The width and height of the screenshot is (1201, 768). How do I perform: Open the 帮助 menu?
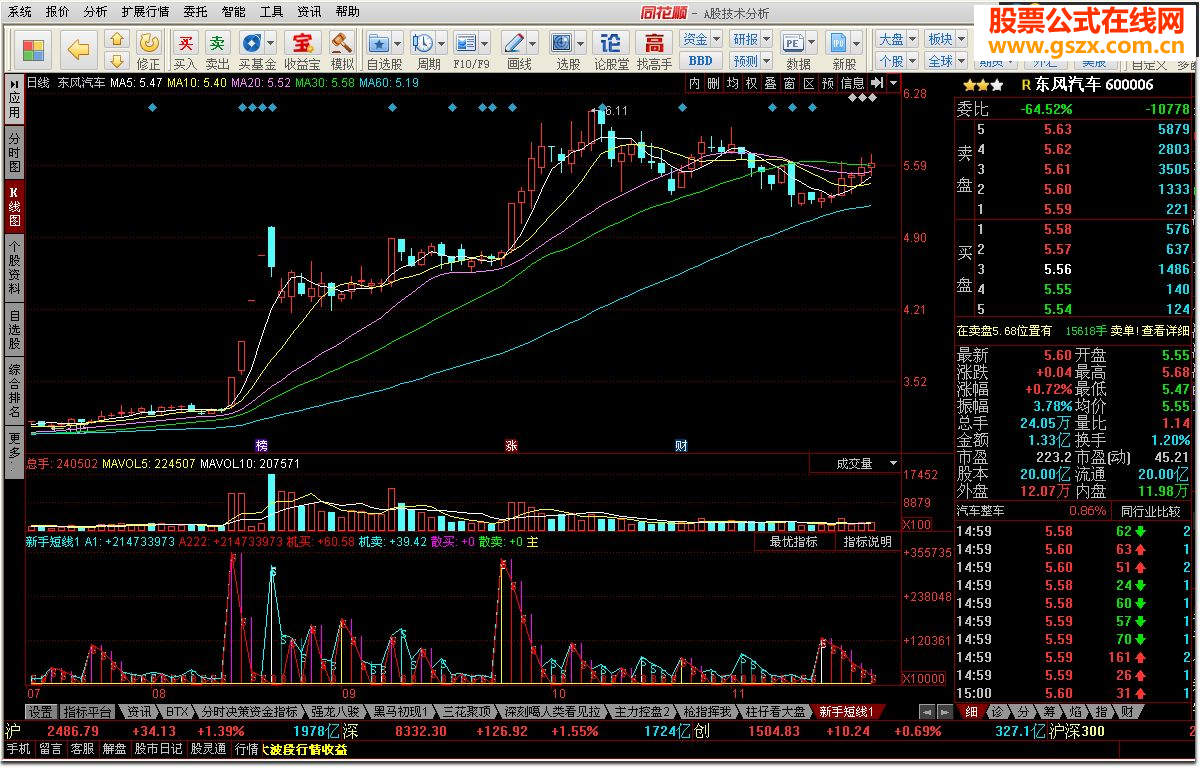click(347, 12)
